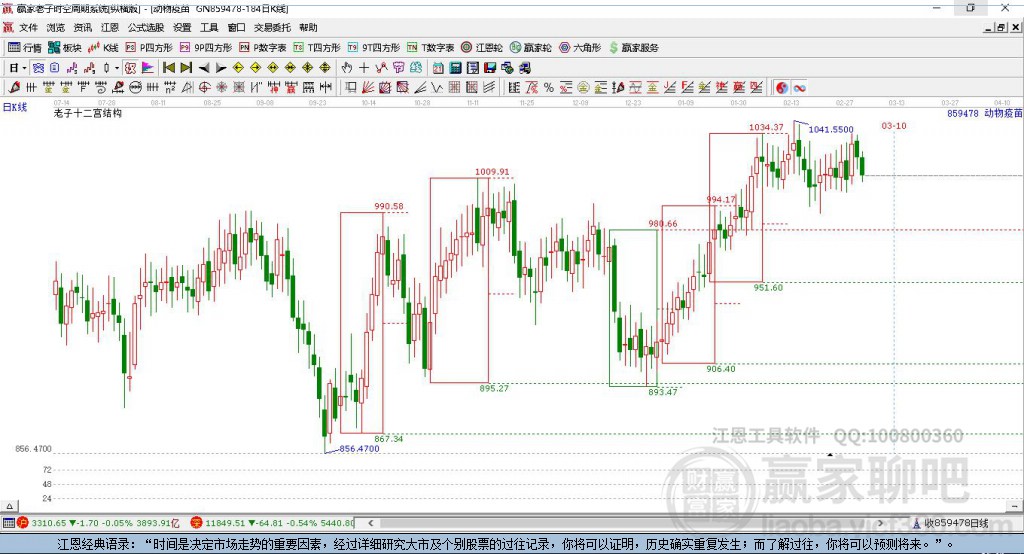Click the flag chart icon

pos(148,68)
